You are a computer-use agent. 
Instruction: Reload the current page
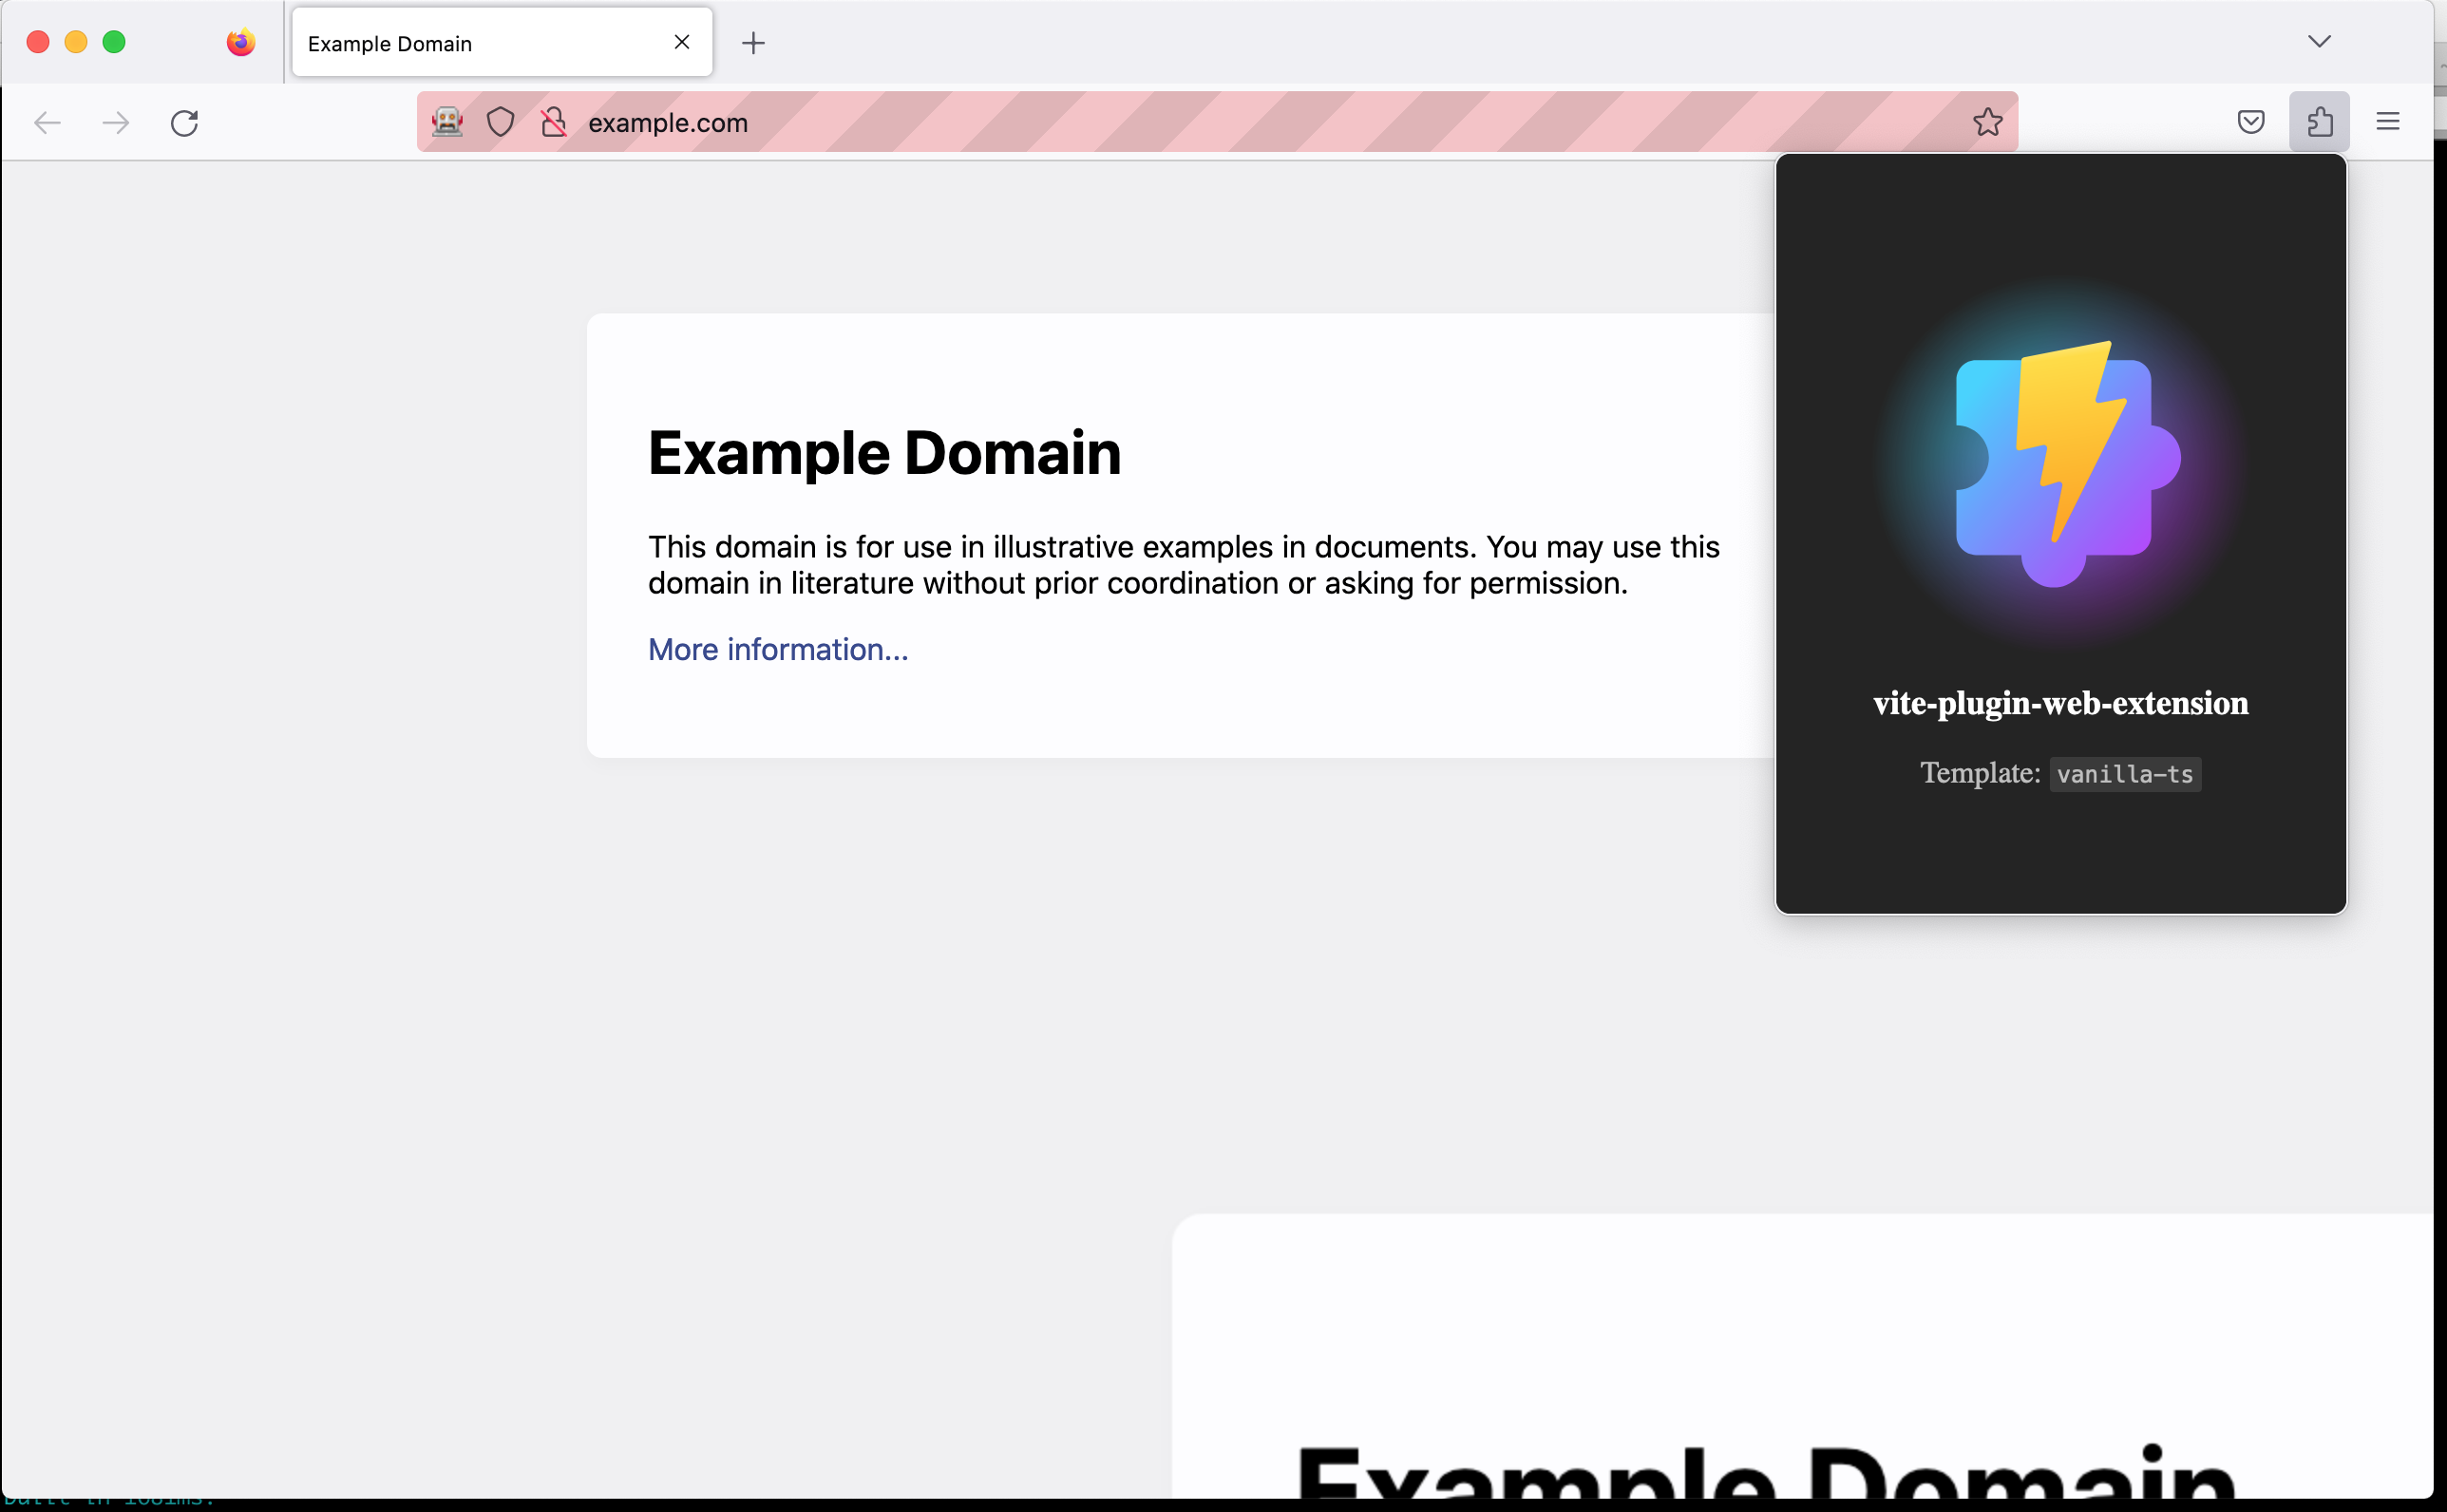coord(184,123)
